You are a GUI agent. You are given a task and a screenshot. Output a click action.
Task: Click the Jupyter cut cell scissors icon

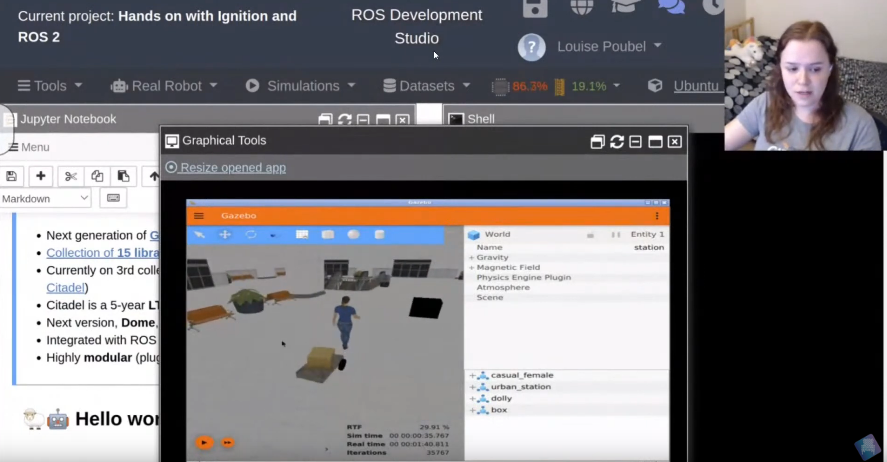(x=71, y=176)
